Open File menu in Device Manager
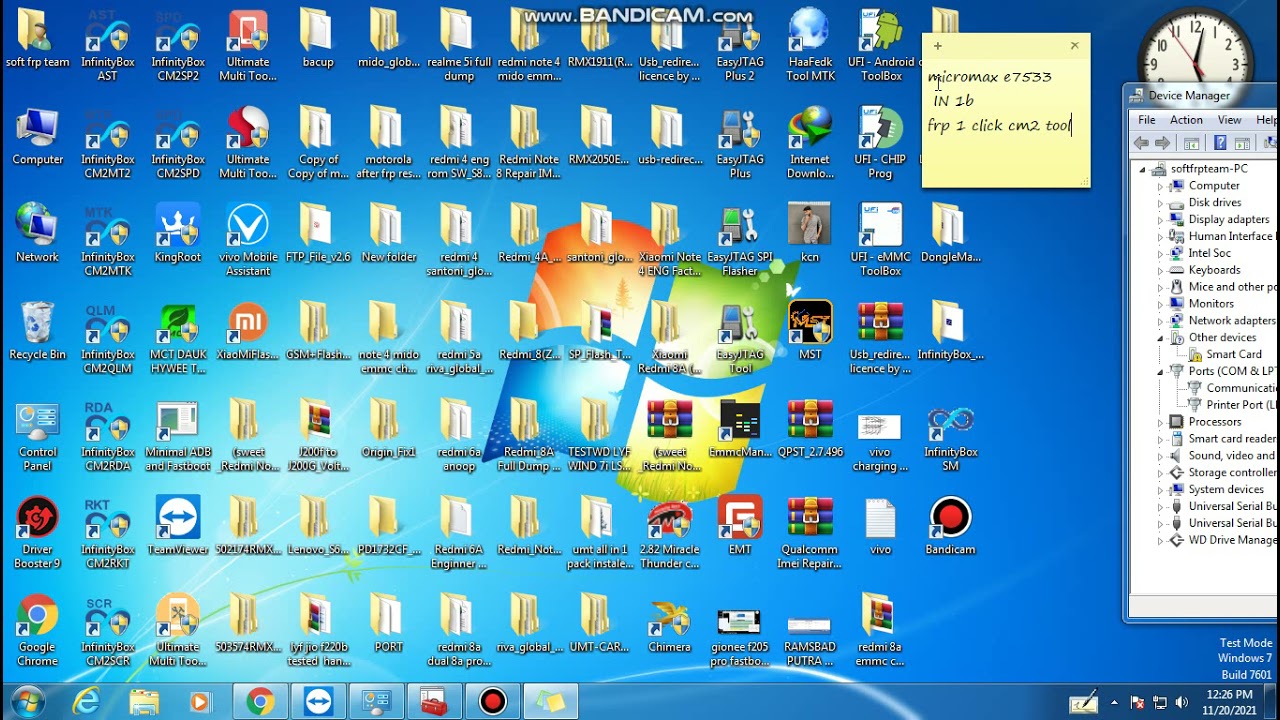Viewport: 1280px width, 720px height. coord(1147,120)
